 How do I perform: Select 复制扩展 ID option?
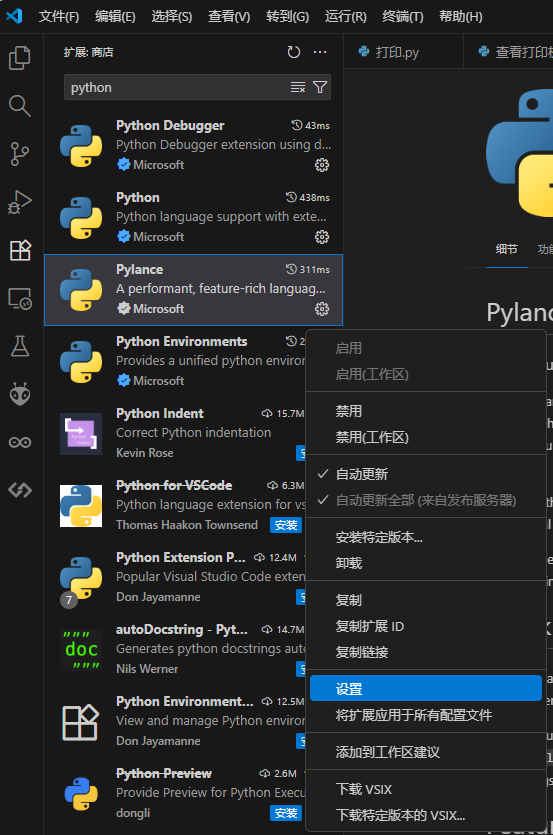click(426, 626)
